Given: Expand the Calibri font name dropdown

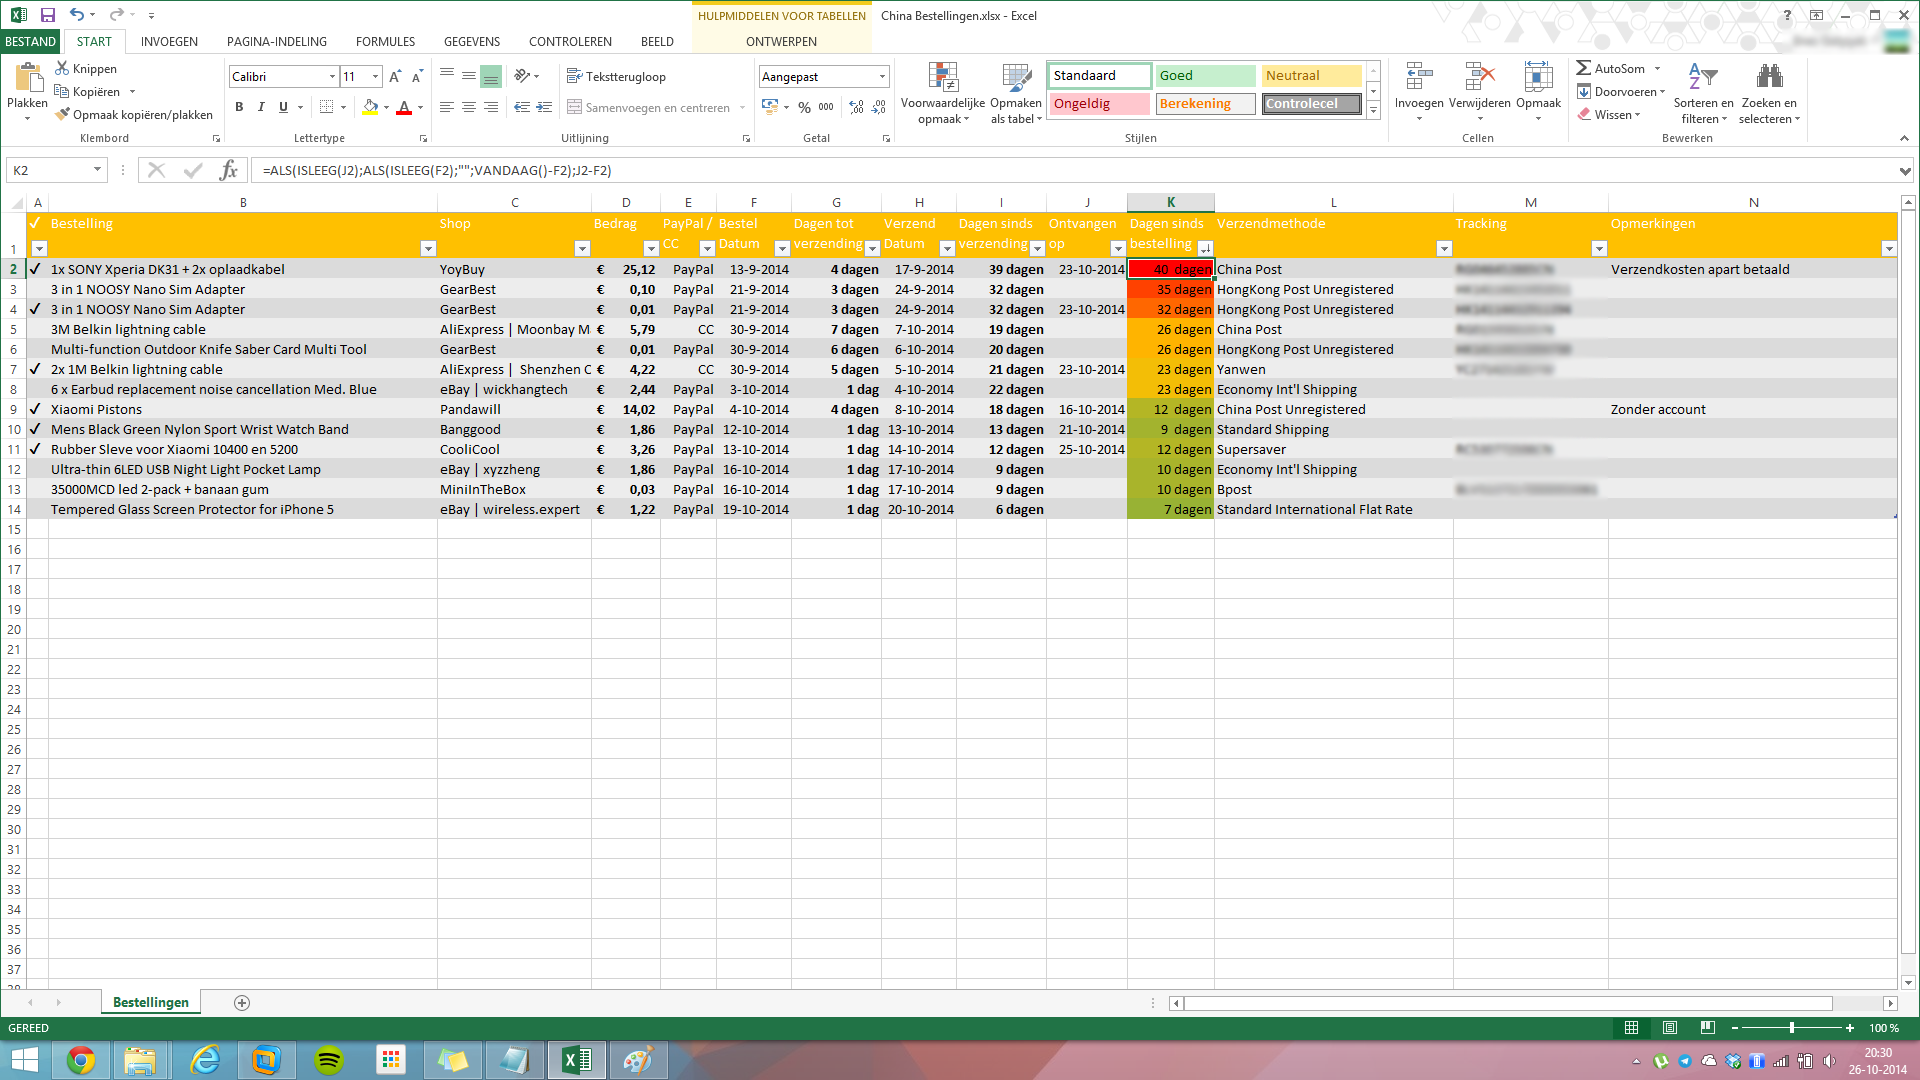Looking at the screenshot, I should click(332, 77).
